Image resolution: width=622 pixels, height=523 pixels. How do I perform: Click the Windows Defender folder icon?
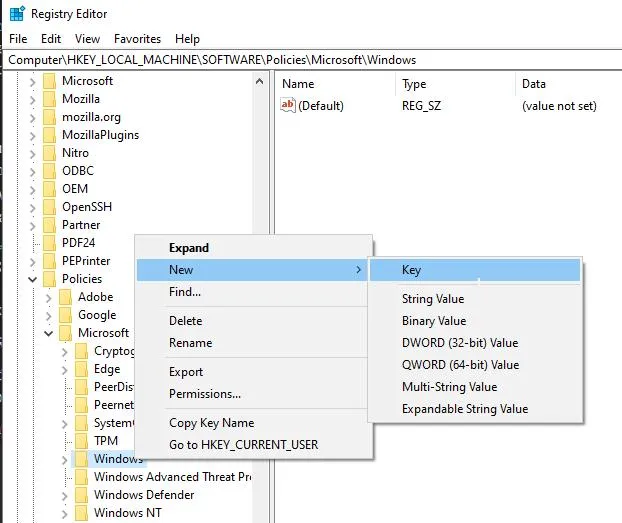(81, 495)
